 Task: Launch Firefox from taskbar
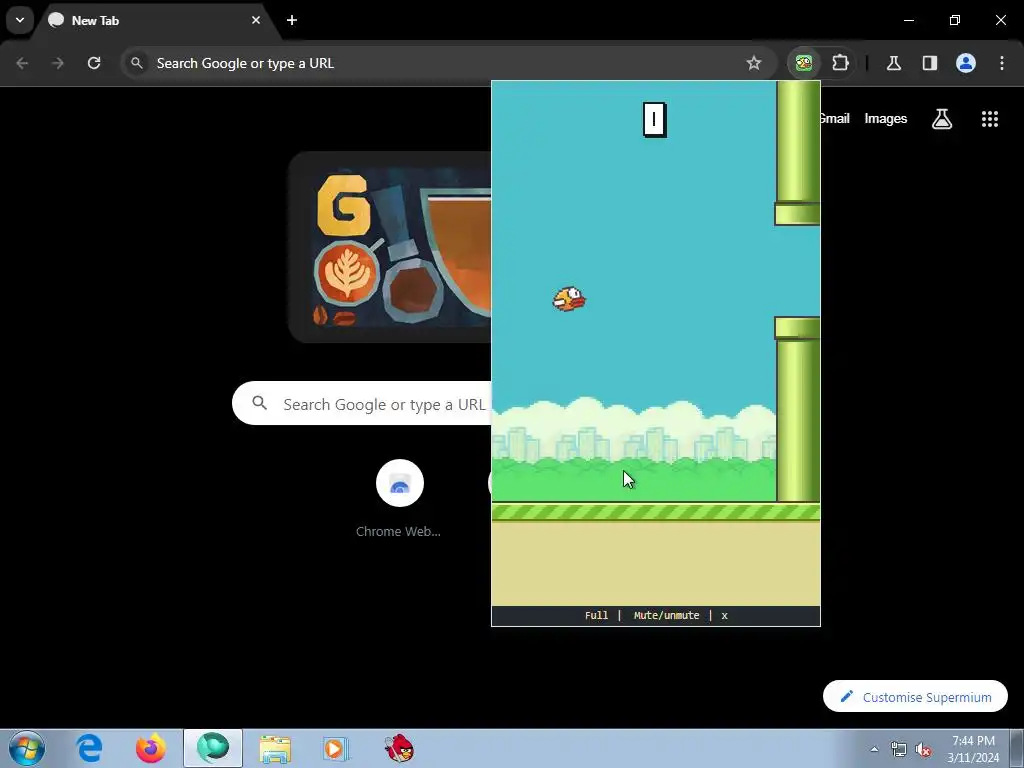pos(150,748)
